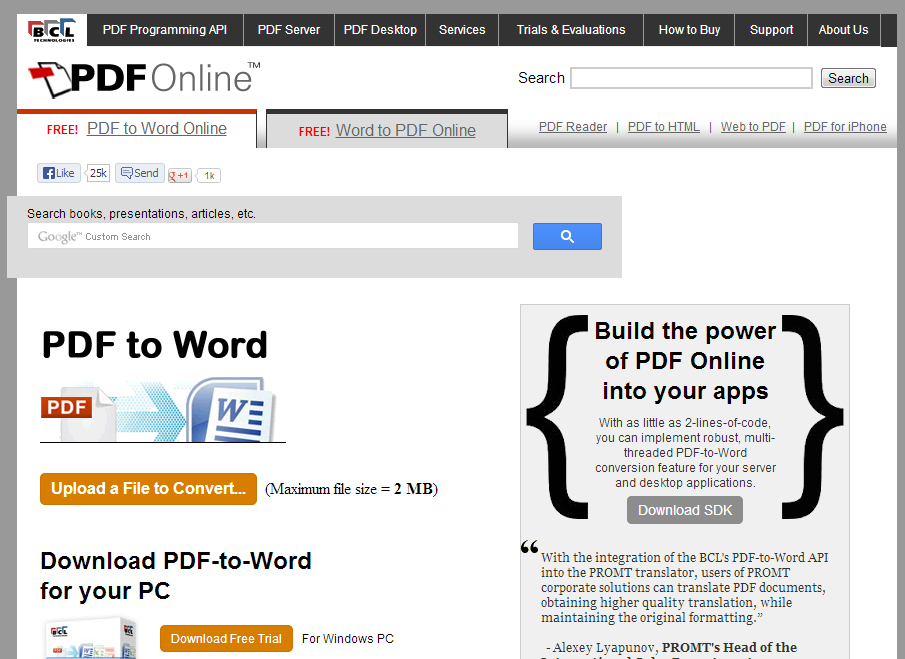Click the Download SDK button
Image resolution: width=905 pixels, height=659 pixels.
[685, 510]
